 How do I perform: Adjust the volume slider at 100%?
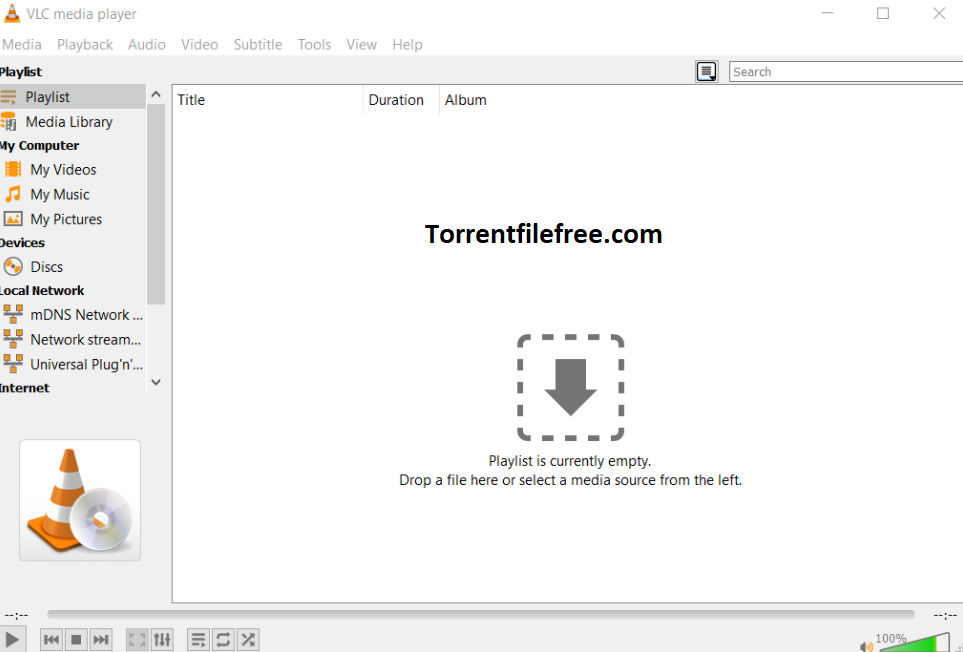914,642
